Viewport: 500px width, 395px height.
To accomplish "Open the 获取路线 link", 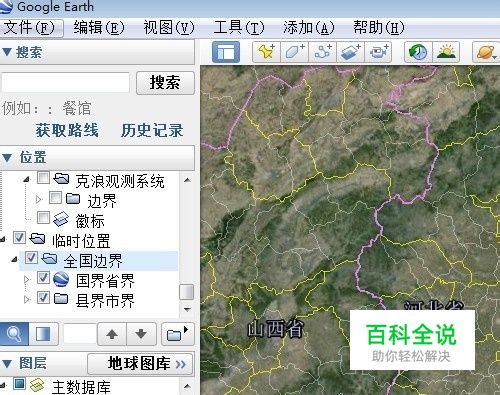I will coord(67,130).
